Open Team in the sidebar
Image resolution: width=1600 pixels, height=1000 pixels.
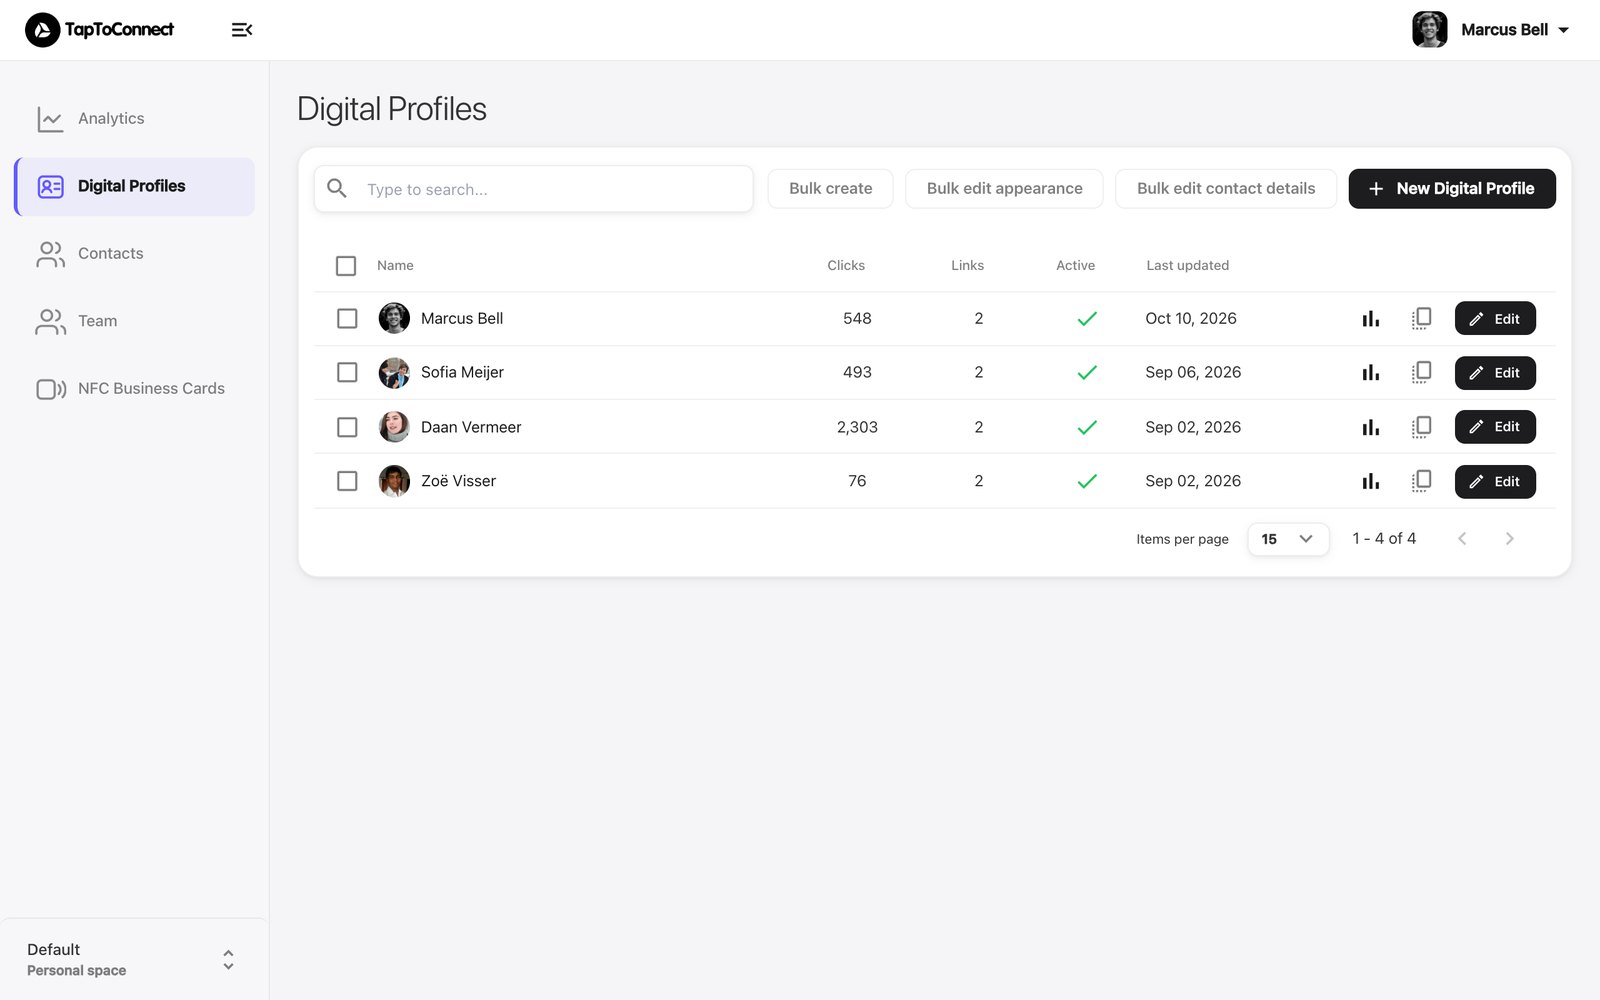click(134, 321)
